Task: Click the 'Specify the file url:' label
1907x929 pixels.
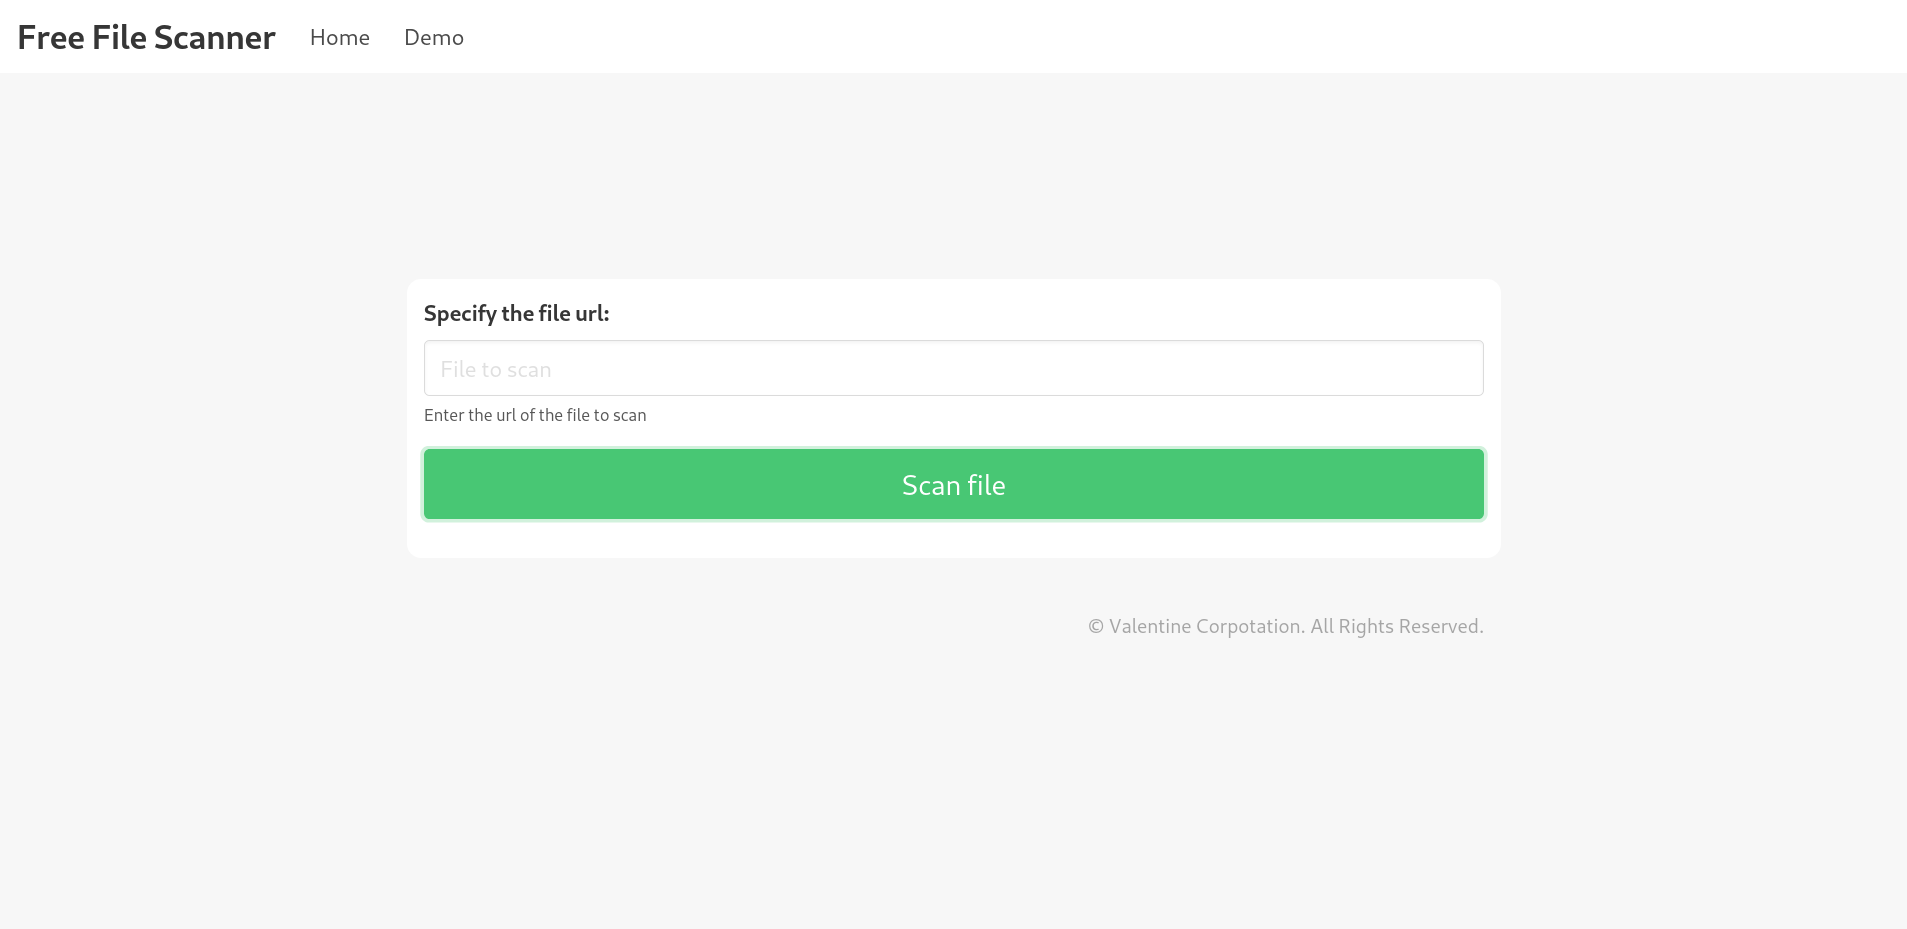Action: click(516, 313)
